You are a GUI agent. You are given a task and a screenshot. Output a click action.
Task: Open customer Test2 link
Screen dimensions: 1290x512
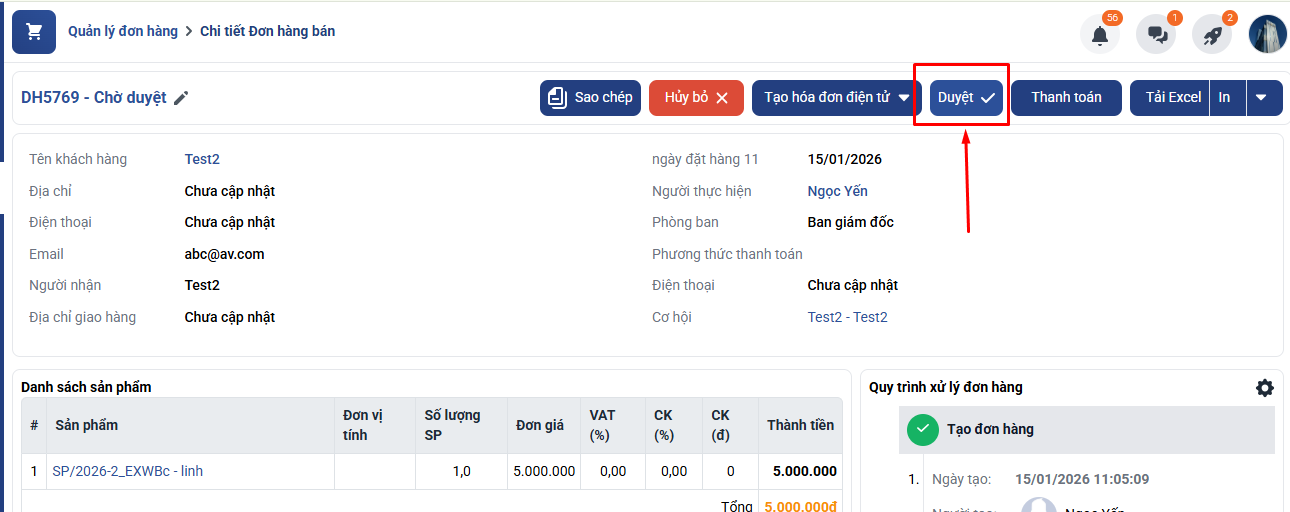pyautogui.click(x=202, y=159)
